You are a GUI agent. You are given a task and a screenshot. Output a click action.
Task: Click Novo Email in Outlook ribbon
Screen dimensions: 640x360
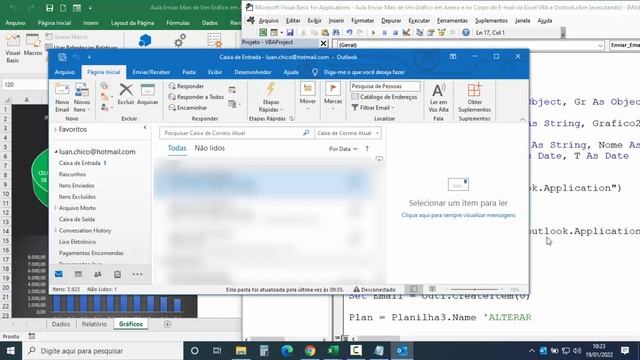tap(62, 98)
